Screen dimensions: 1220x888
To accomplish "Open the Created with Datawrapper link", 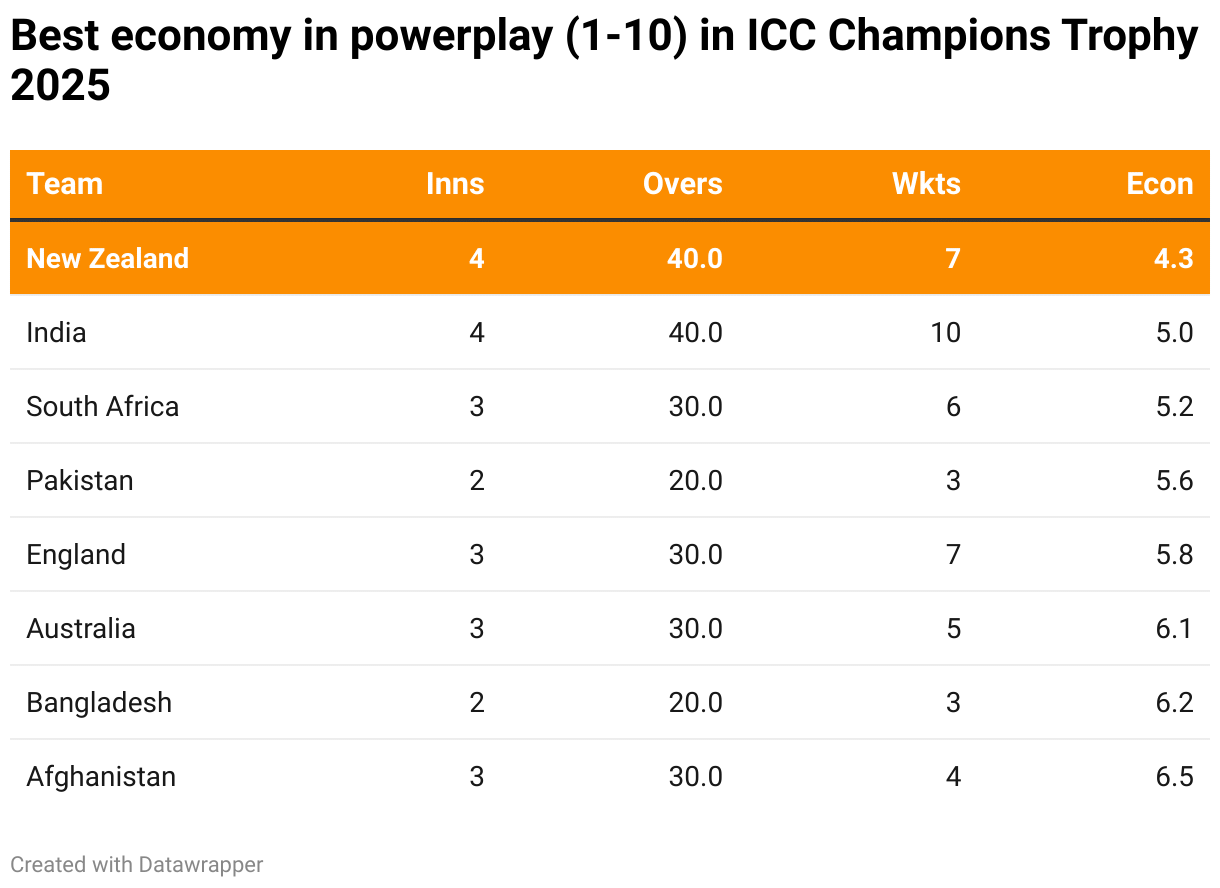I will [x=137, y=864].
